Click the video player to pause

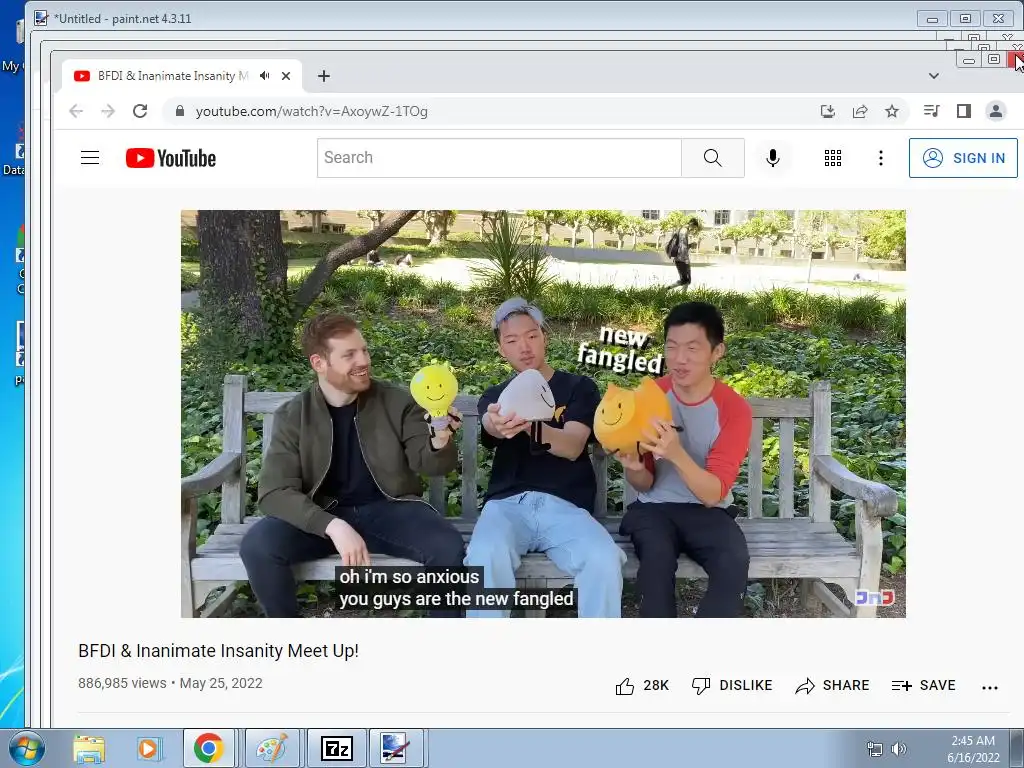543,413
